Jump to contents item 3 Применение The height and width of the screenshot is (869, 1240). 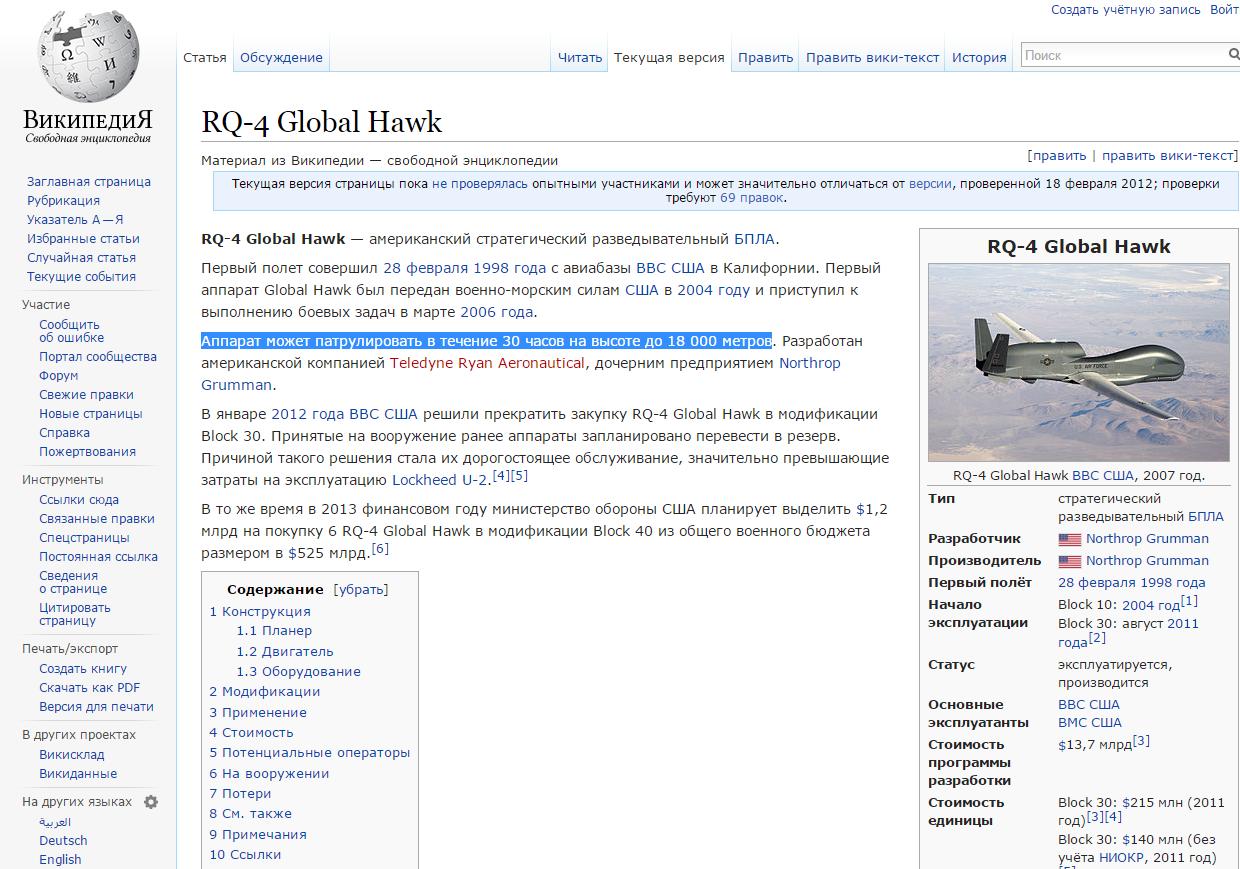pyautogui.click(x=258, y=713)
